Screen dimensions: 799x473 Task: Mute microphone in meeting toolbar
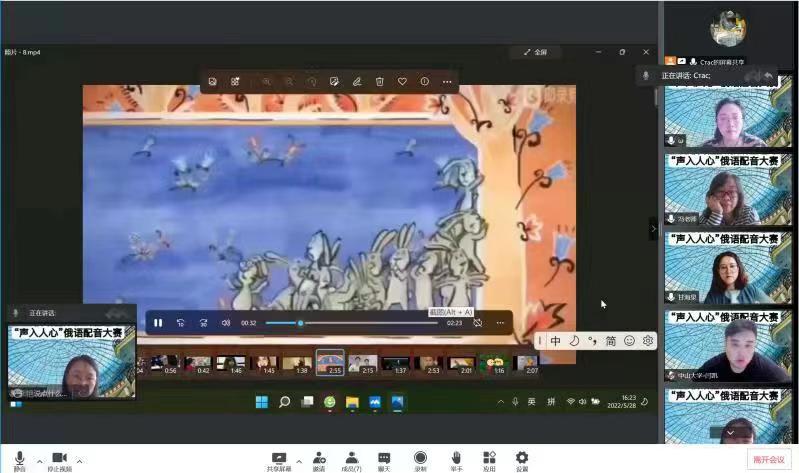[x=19, y=461]
